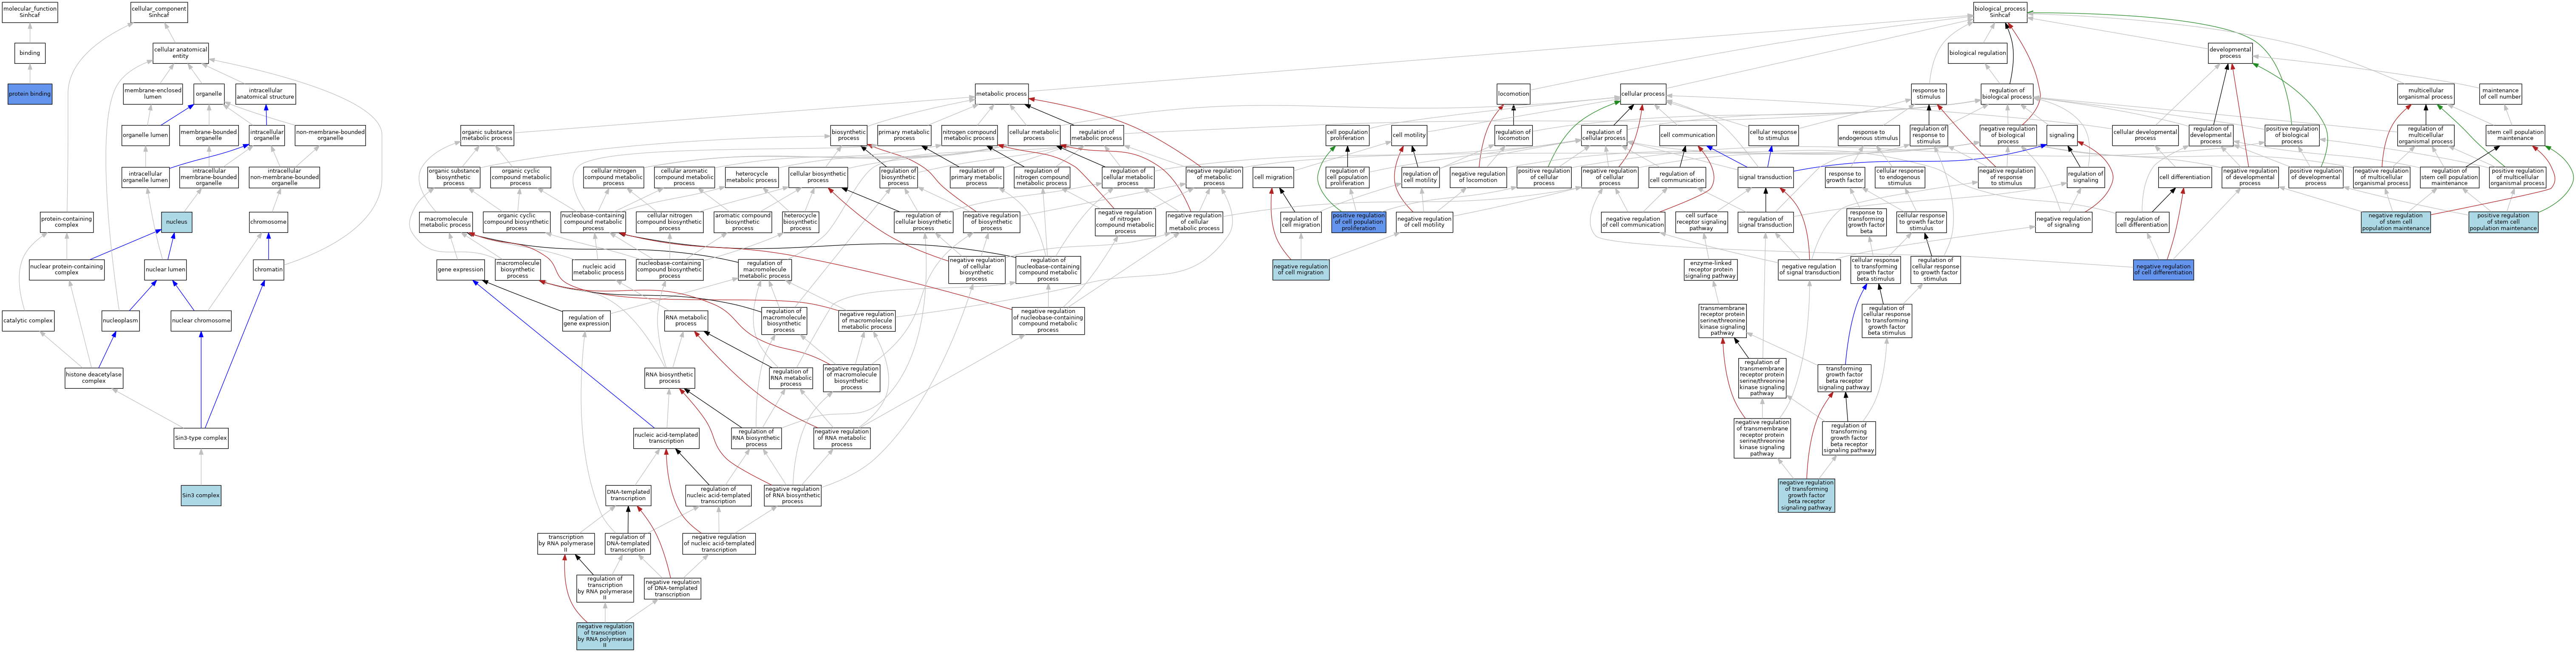This screenshot has height=652, width=2576.
Task: Click highlighted 'negative regulation of transforming growth factor beta receptor signaling pathway'
Action: (1806, 495)
